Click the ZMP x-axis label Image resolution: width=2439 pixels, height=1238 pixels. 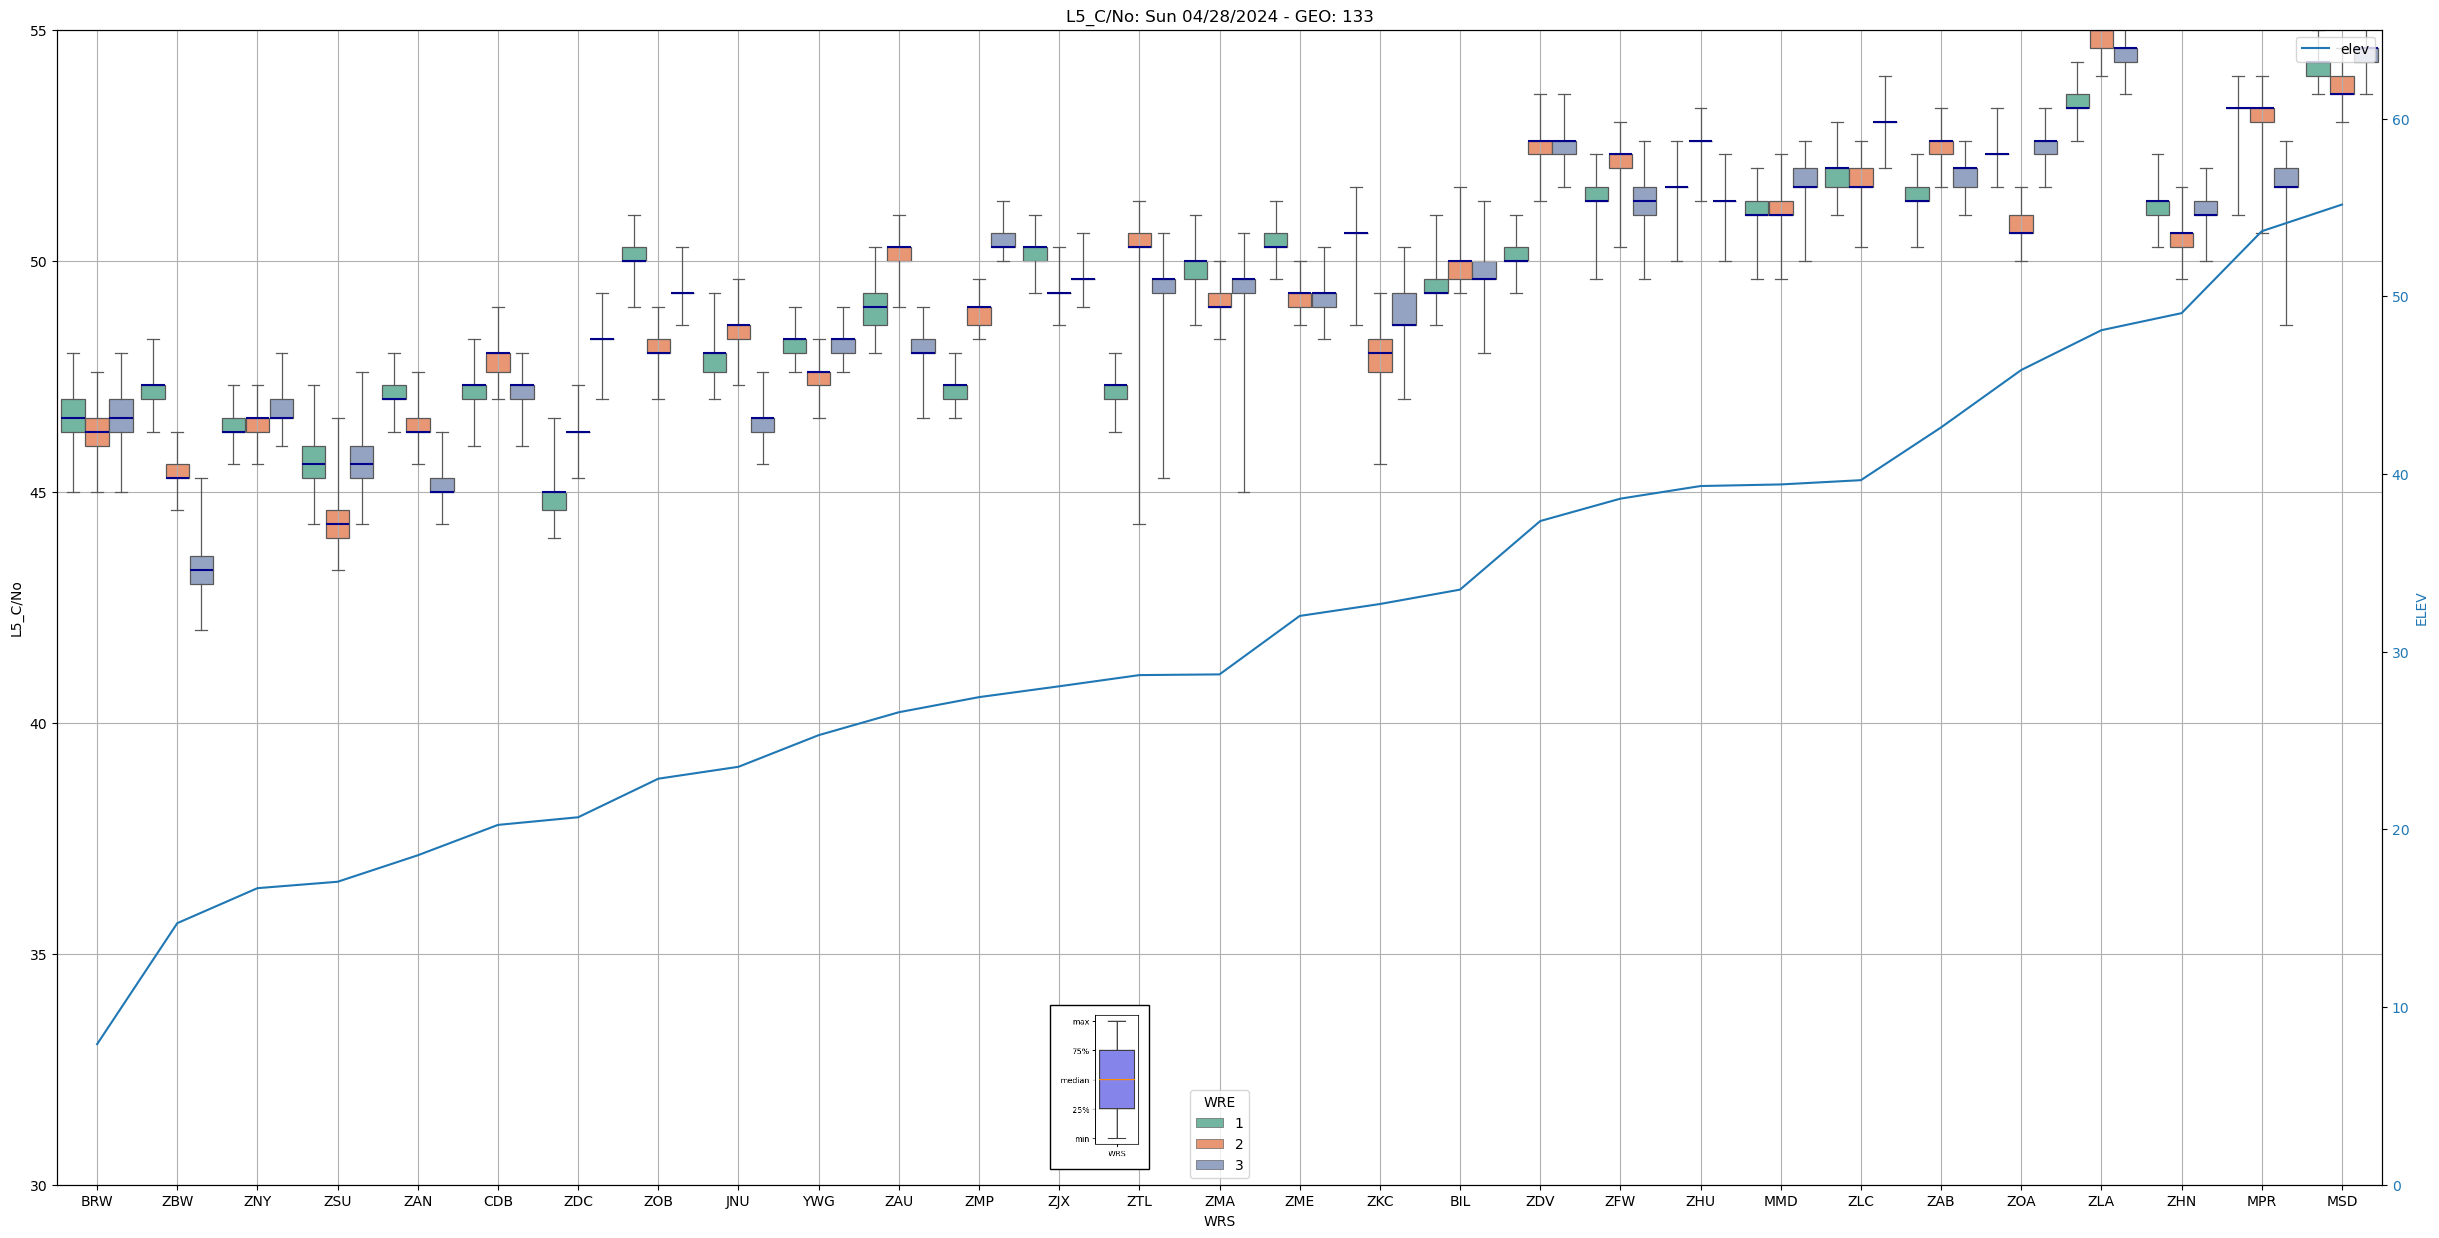click(979, 1202)
